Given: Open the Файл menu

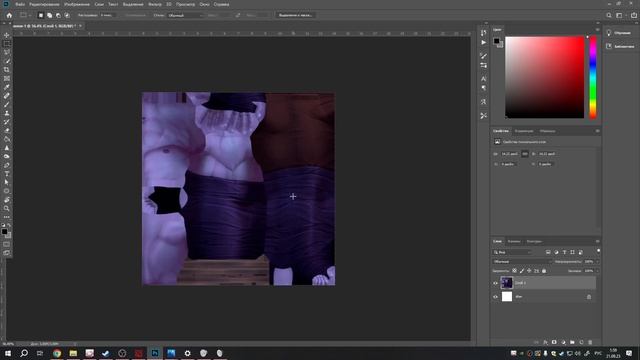Looking at the screenshot, I should tap(20, 4).
